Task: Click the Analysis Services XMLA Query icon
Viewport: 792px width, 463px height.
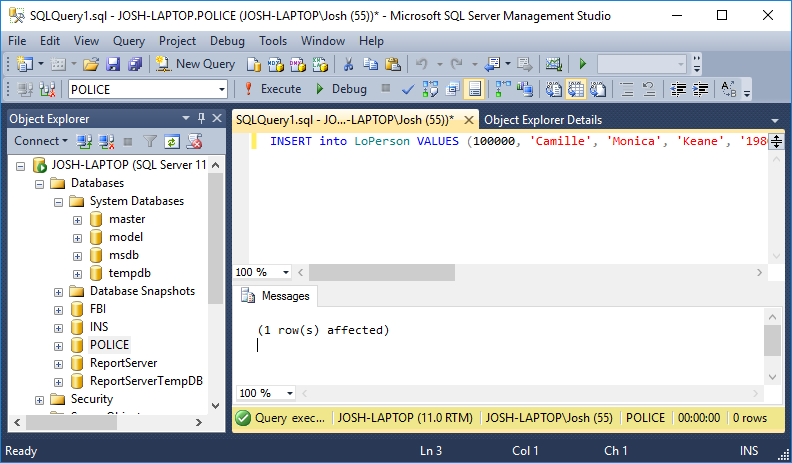Action: coord(320,64)
